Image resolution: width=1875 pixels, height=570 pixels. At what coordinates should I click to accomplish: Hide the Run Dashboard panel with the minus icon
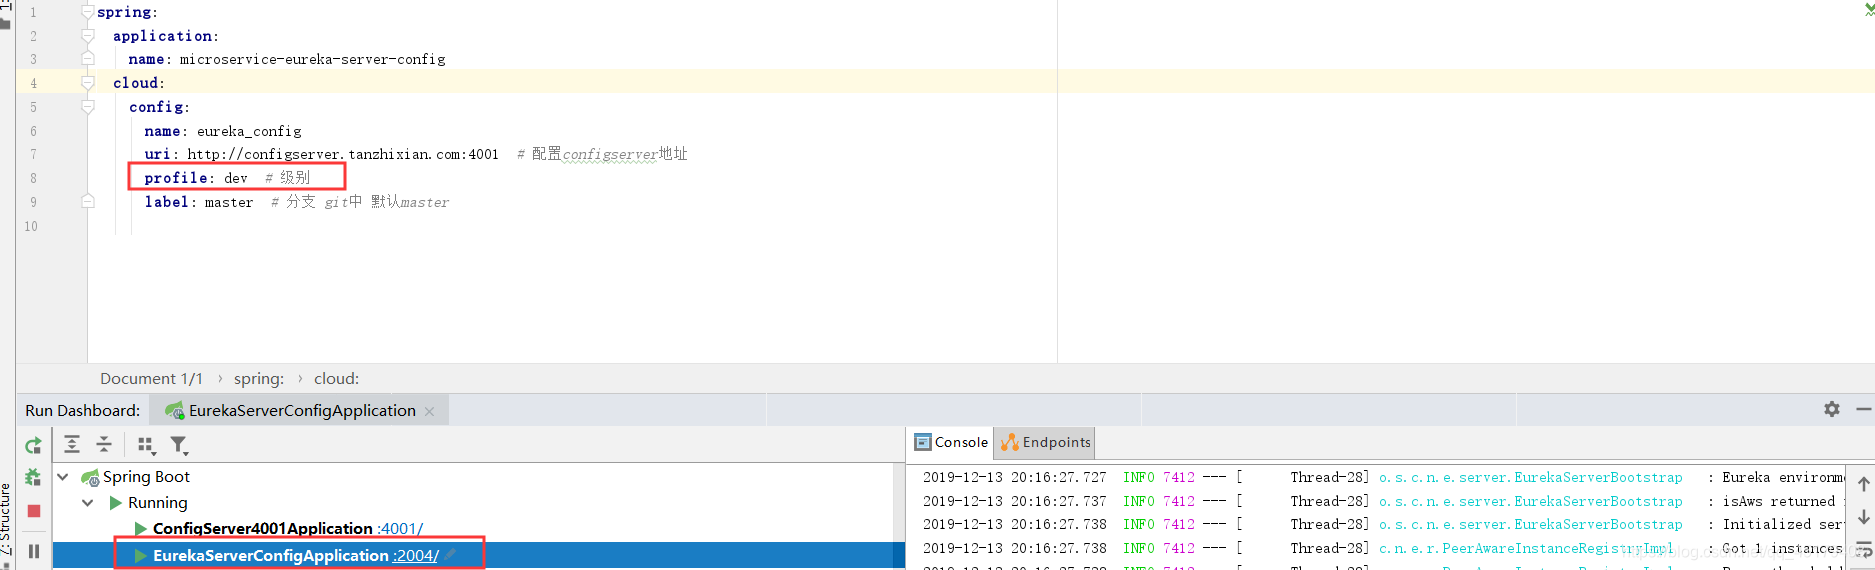pyautogui.click(x=1863, y=409)
